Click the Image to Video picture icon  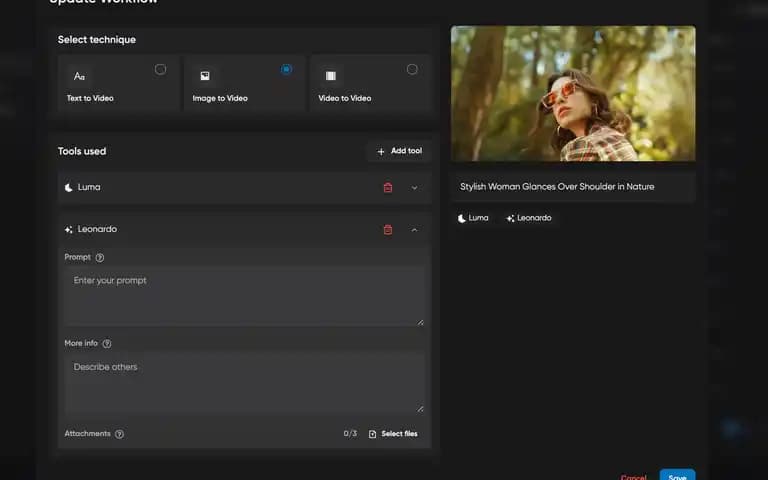tap(205, 75)
